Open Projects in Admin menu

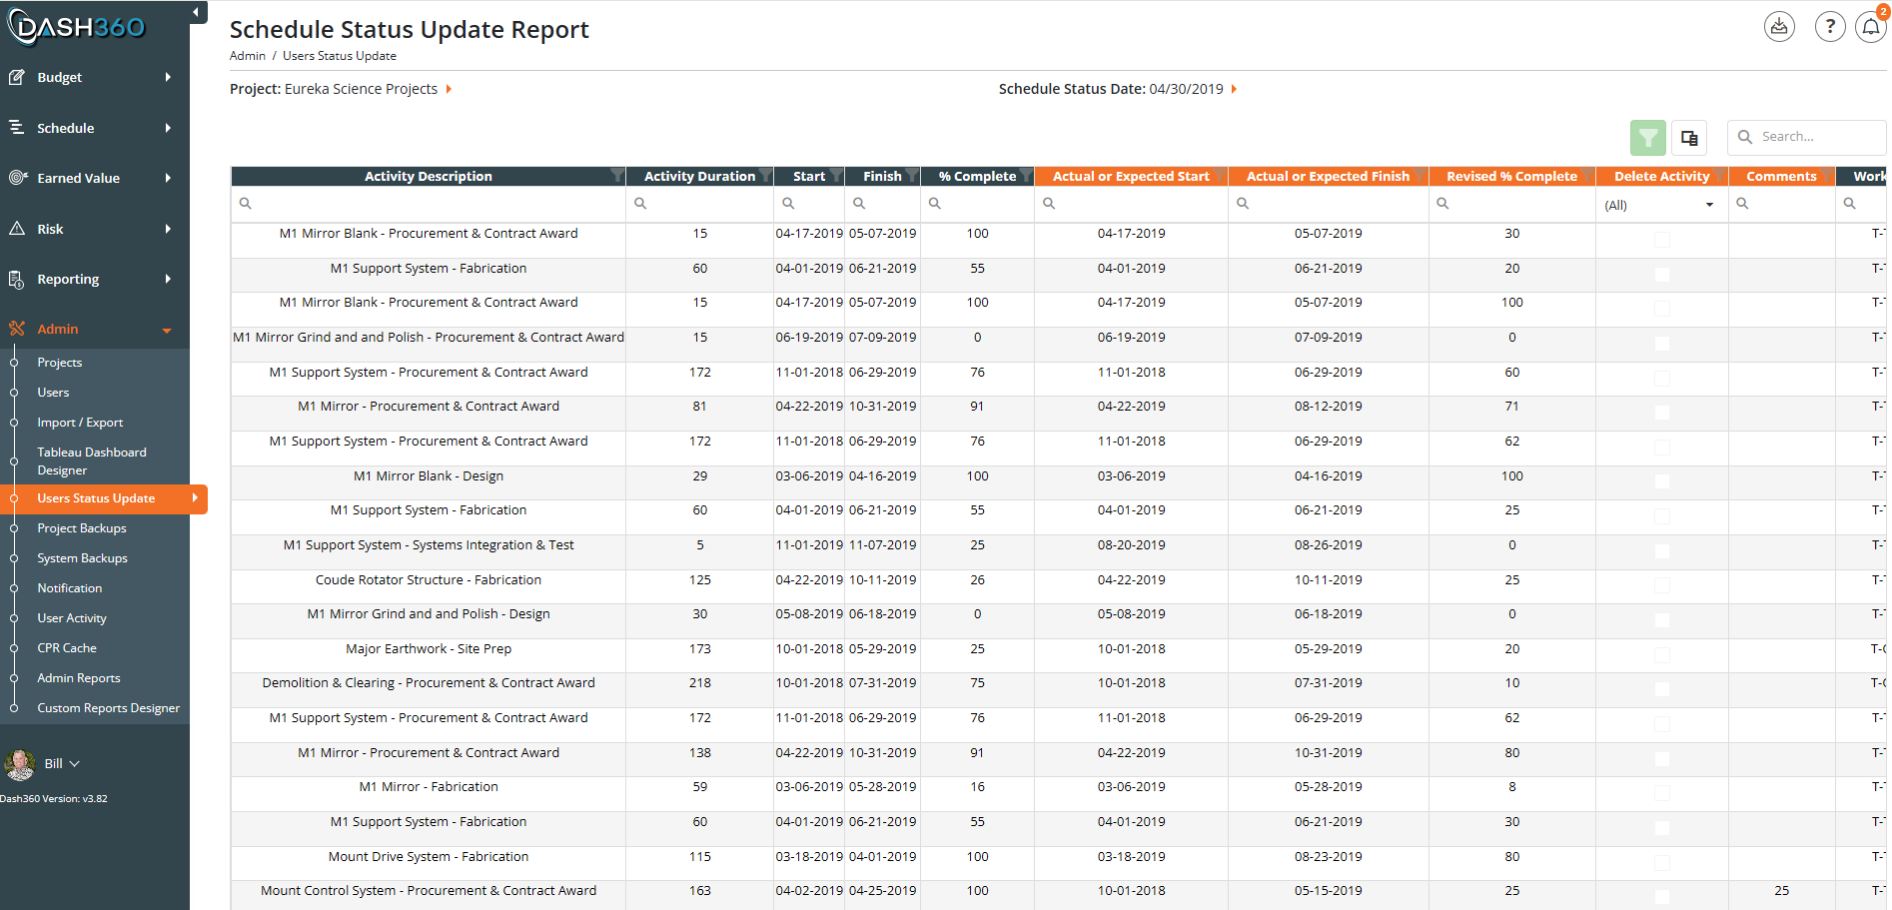pyautogui.click(x=60, y=363)
